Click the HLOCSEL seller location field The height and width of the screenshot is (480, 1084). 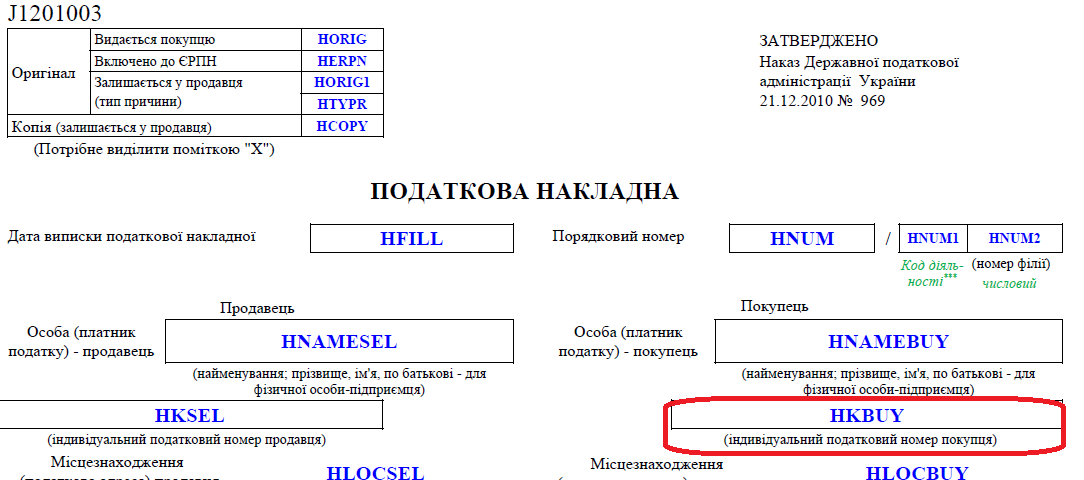coord(375,473)
